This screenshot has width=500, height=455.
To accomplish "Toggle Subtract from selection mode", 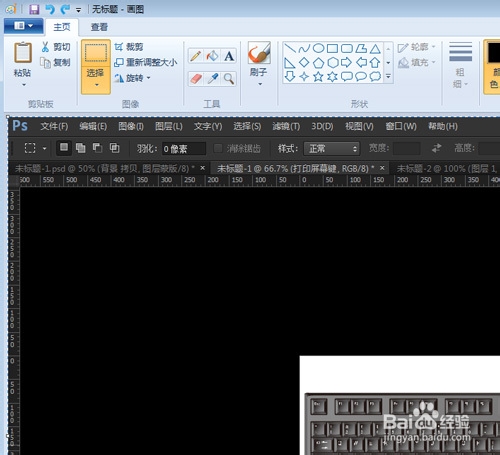I will click(x=97, y=148).
